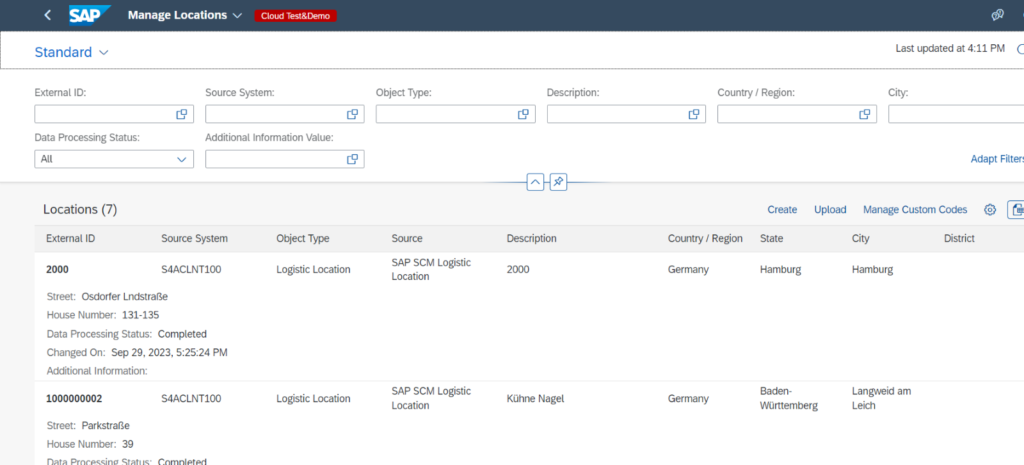Open value help for Description filter
Viewport: 1024px width, 465px height.
pos(694,114)
